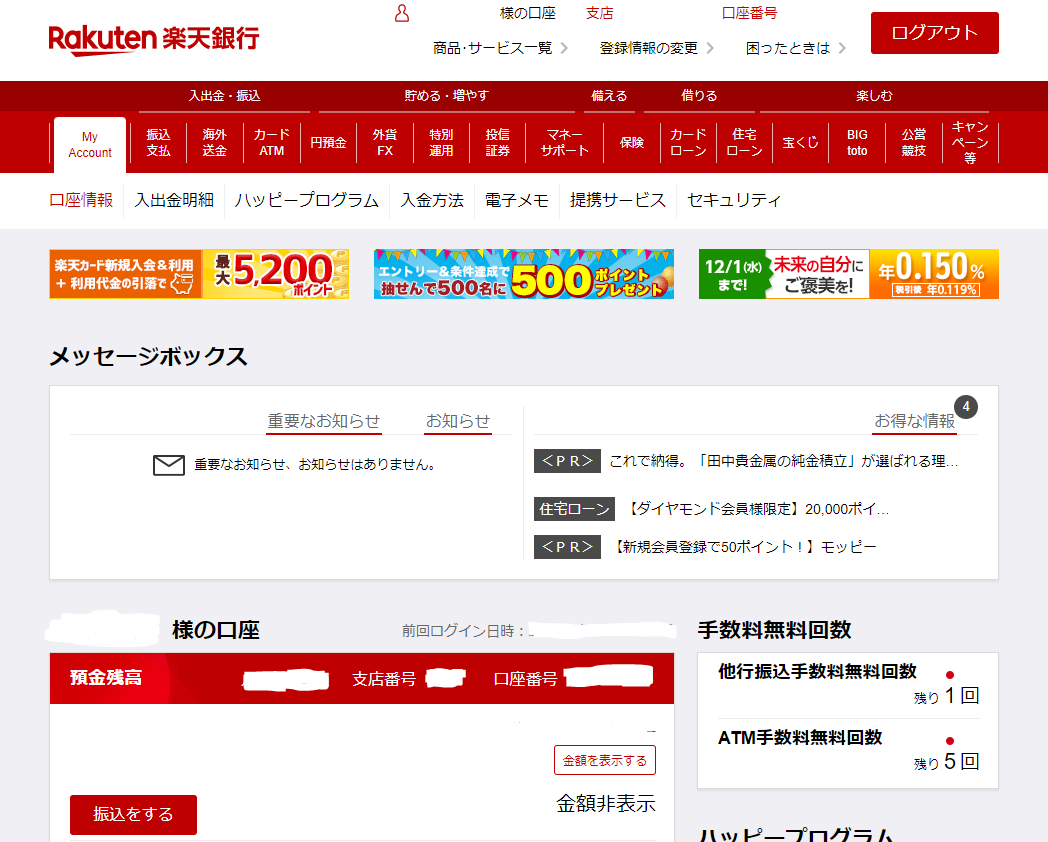Open the 投信 証券 menu item
Image resolution: width=1048 pixels, height=842 pixels.
(497, 143)
